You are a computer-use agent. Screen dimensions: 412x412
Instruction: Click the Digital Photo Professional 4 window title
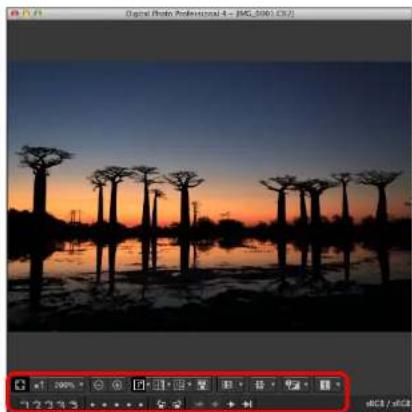tap(210, 14)
